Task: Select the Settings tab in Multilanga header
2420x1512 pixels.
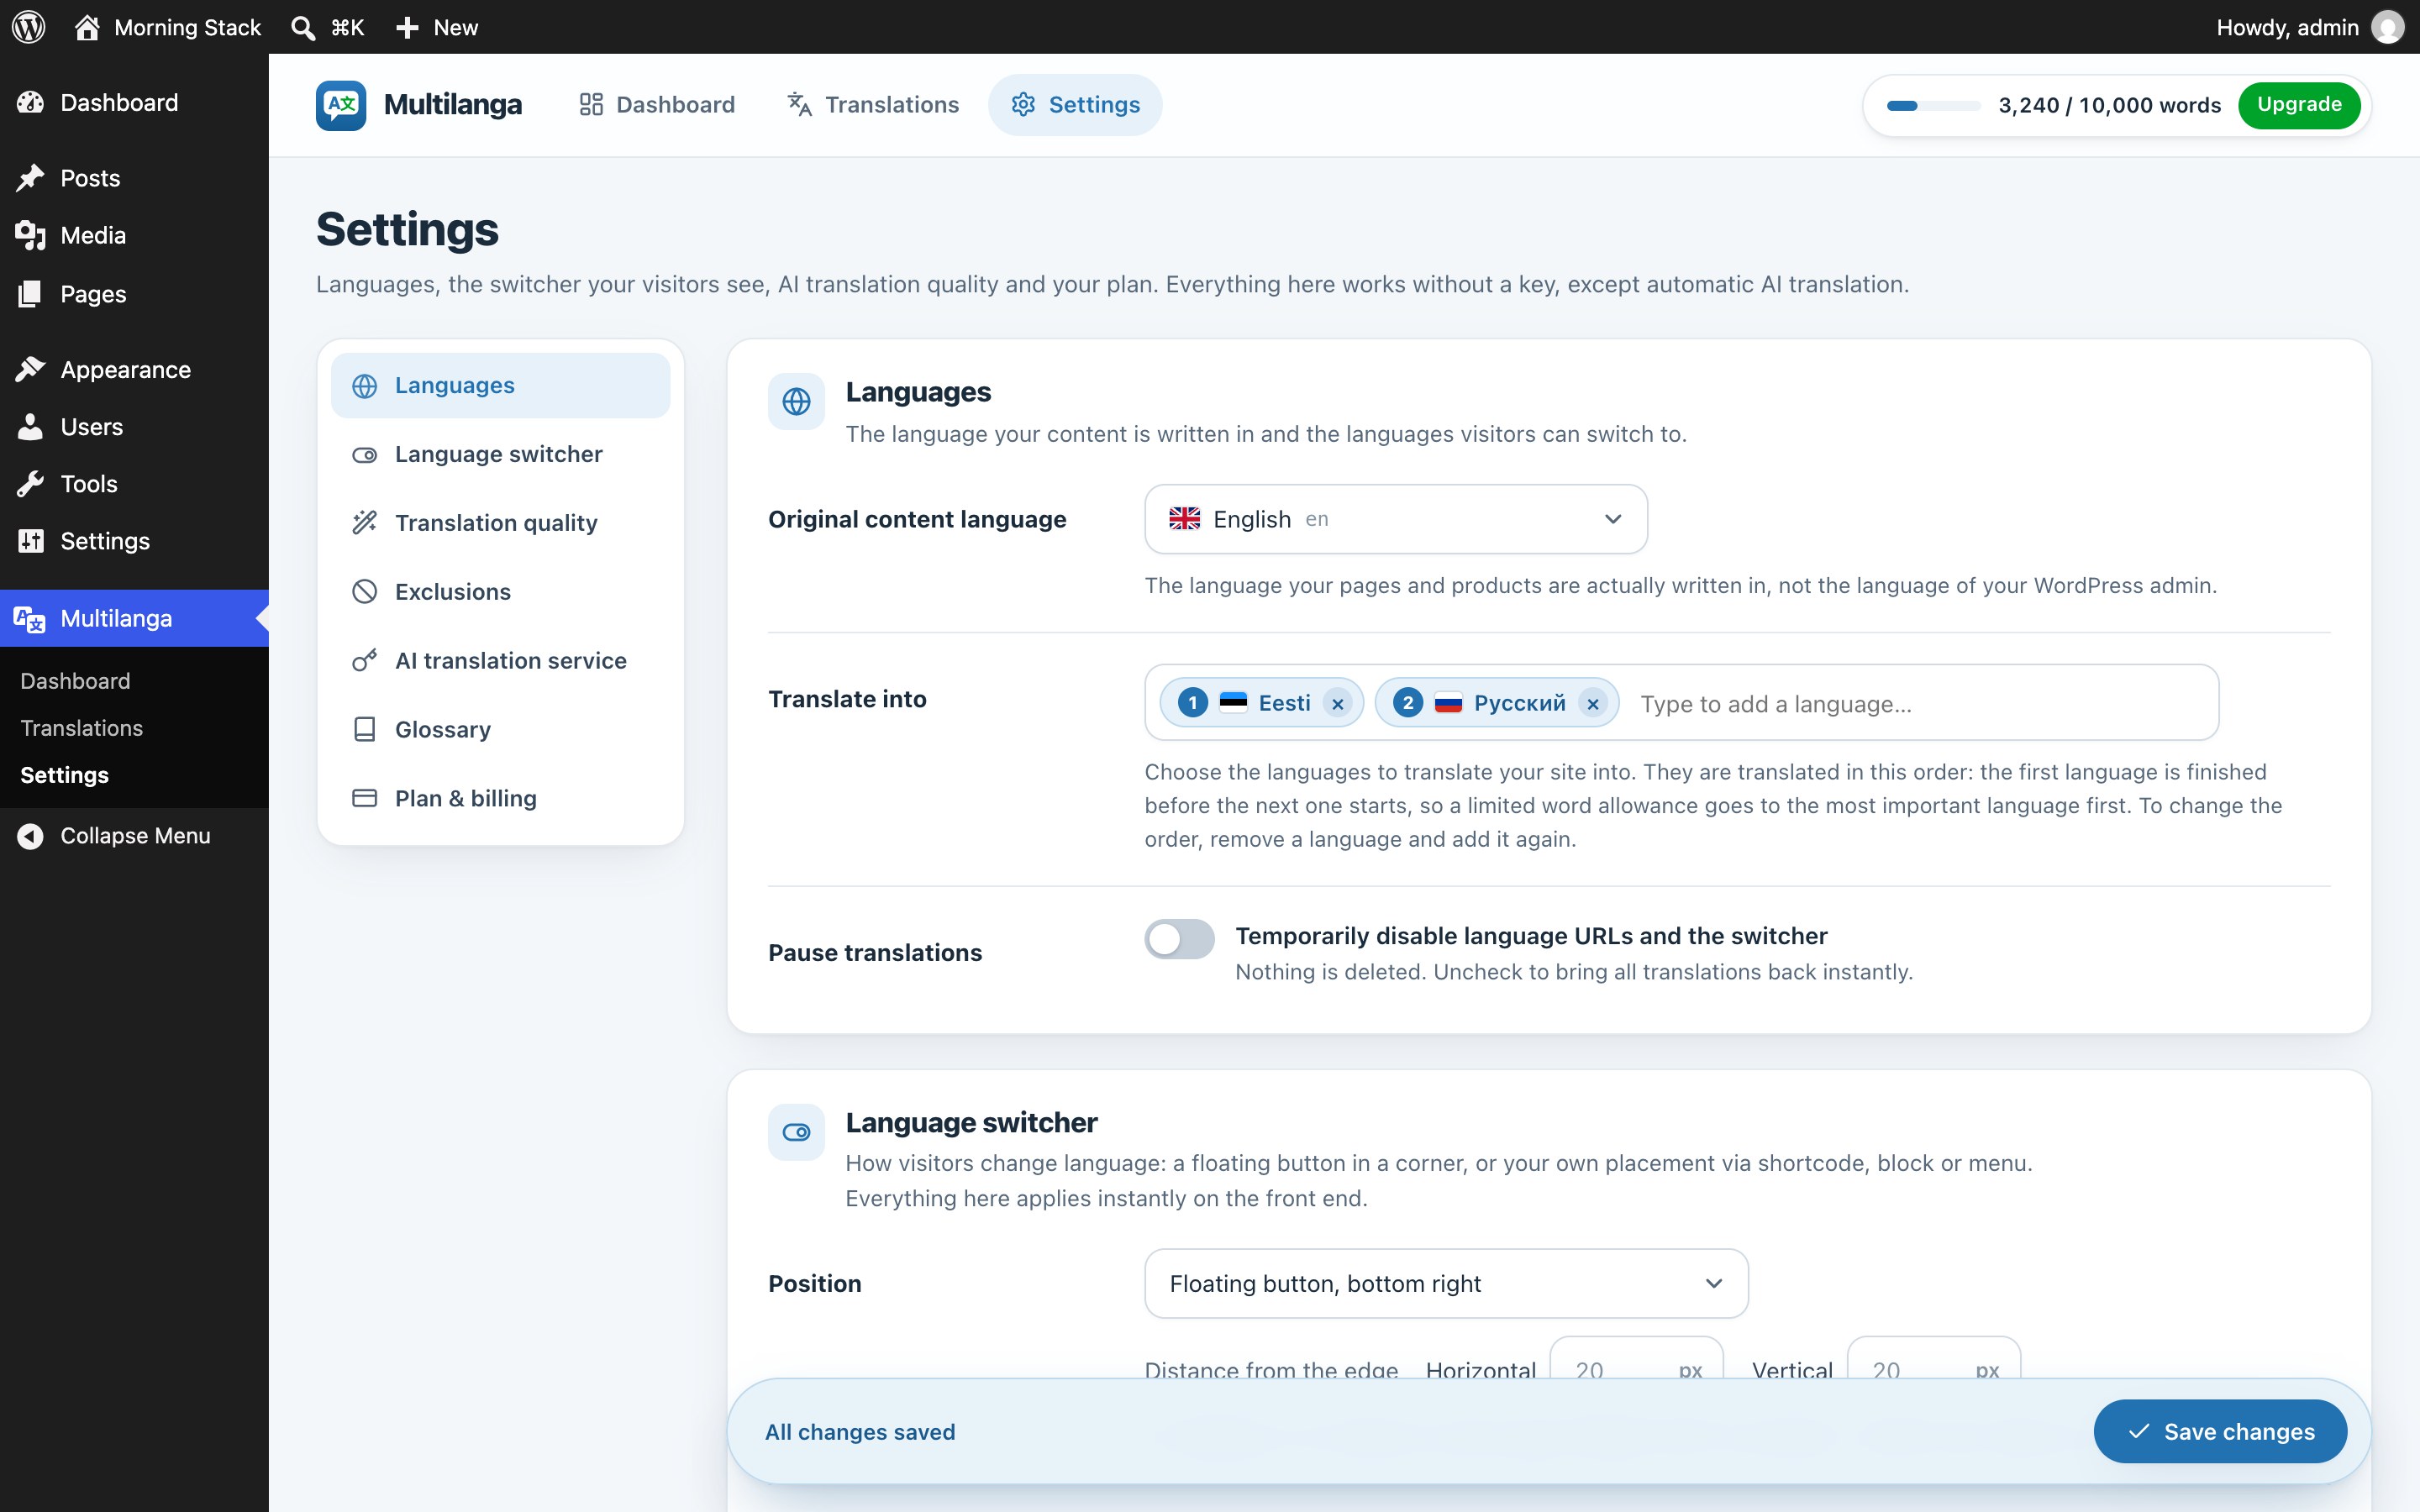Action: [1075, 105]
